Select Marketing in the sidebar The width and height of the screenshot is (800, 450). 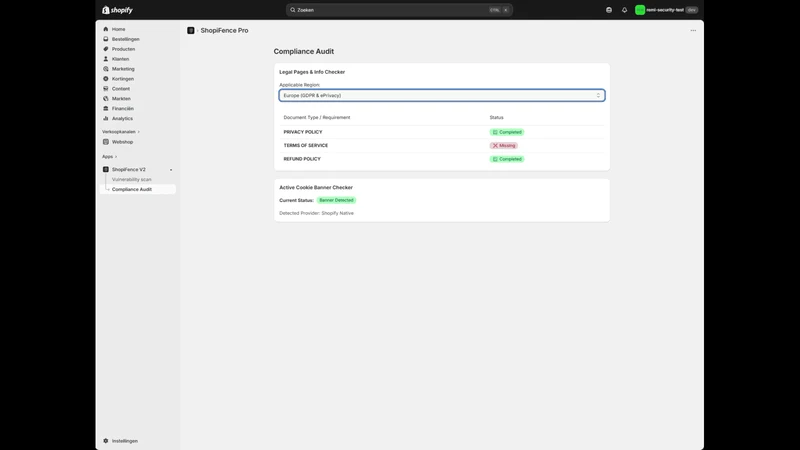[123, 69]
